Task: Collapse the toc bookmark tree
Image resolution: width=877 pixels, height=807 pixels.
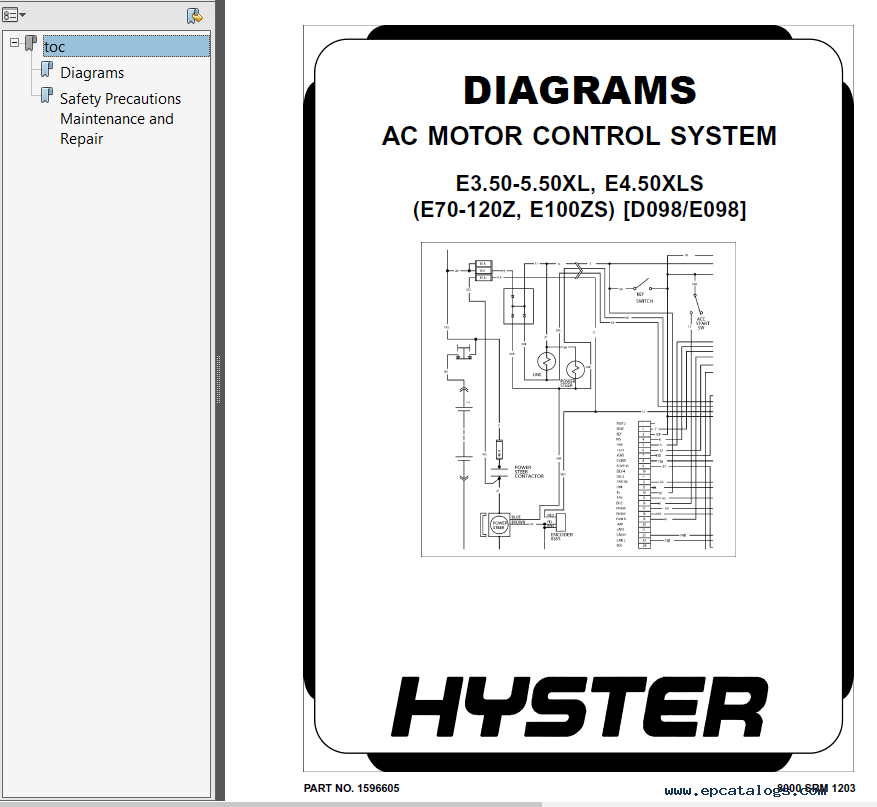Action: point(15,42)
